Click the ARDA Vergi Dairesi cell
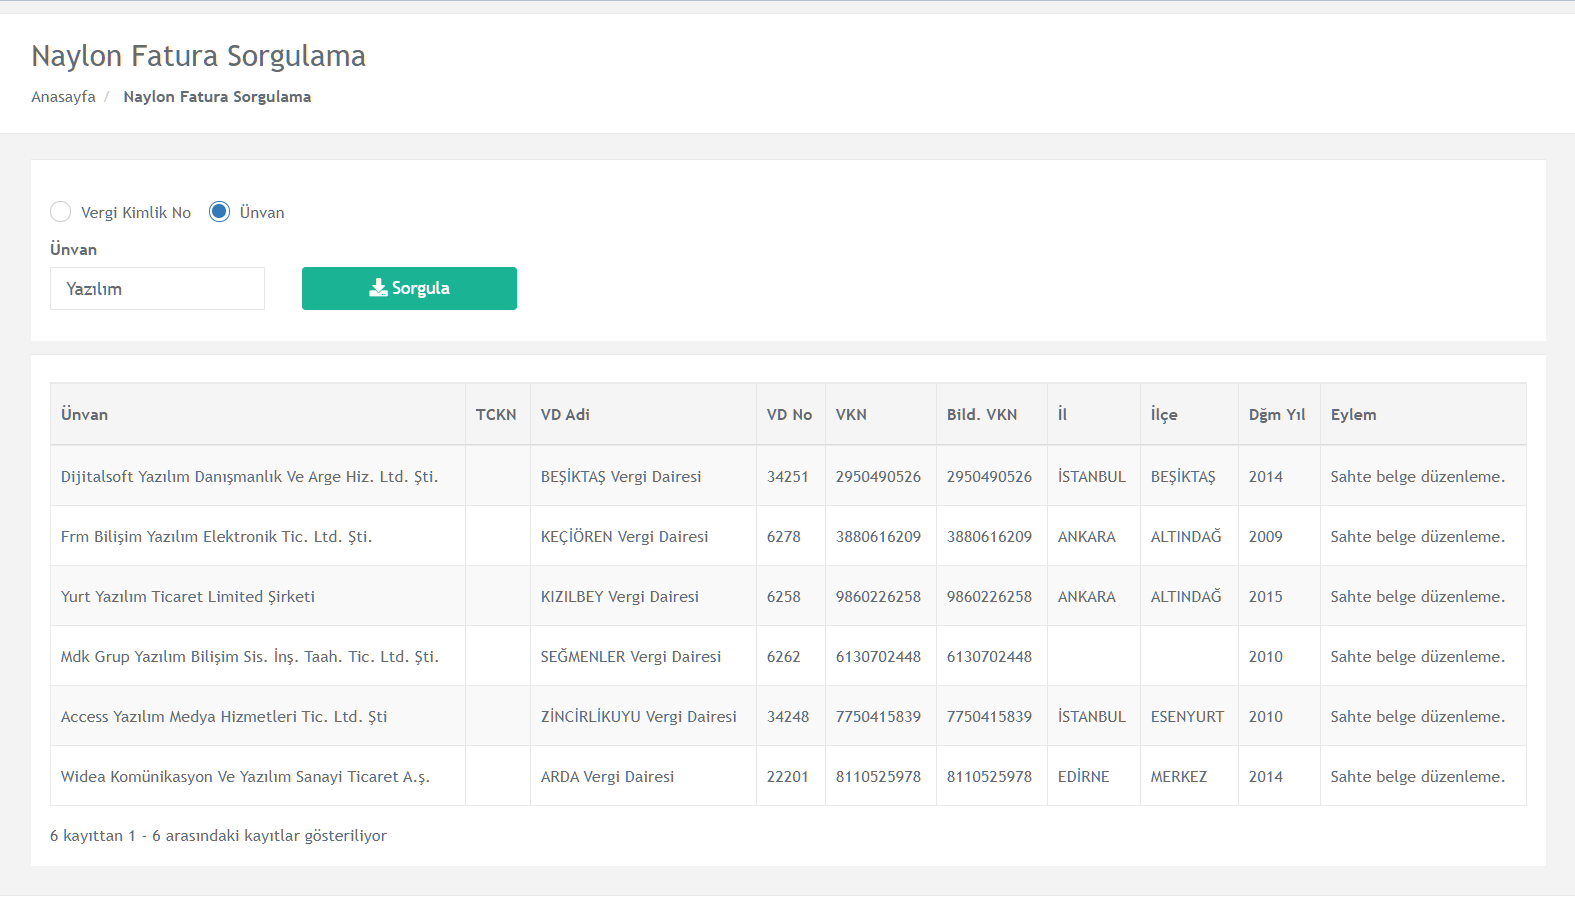1575x905 pixels. pos(643,776)
